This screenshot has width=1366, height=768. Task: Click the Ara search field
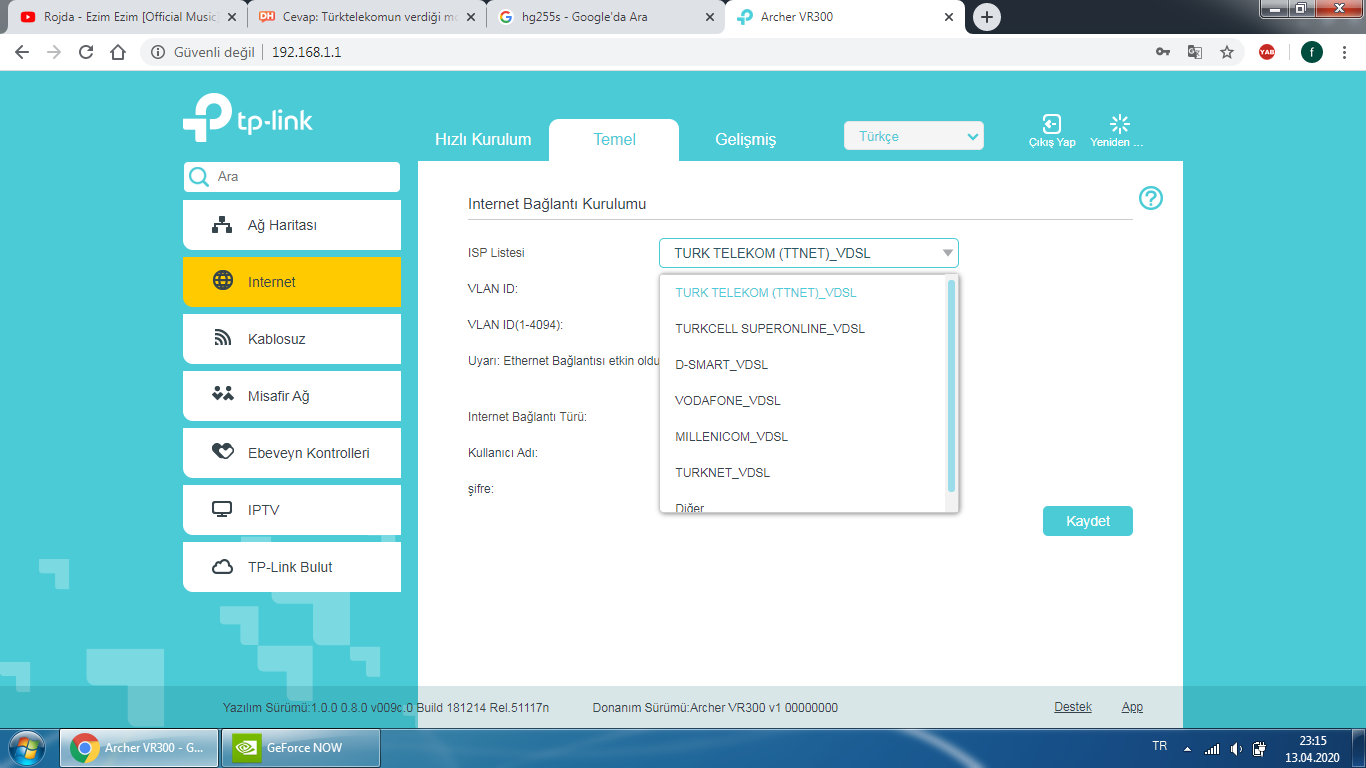click(292, 176)
